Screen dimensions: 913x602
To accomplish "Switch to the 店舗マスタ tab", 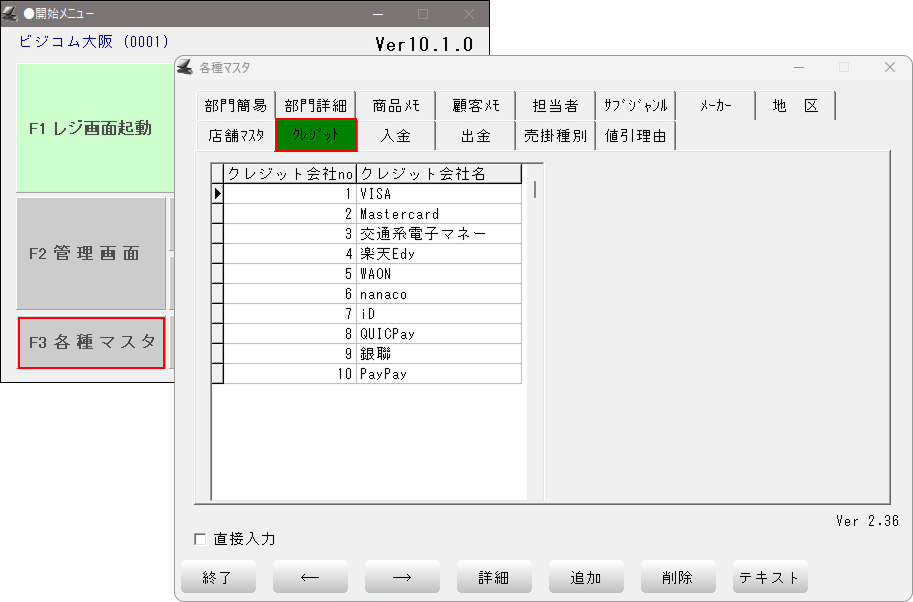I will pos(236,136).
